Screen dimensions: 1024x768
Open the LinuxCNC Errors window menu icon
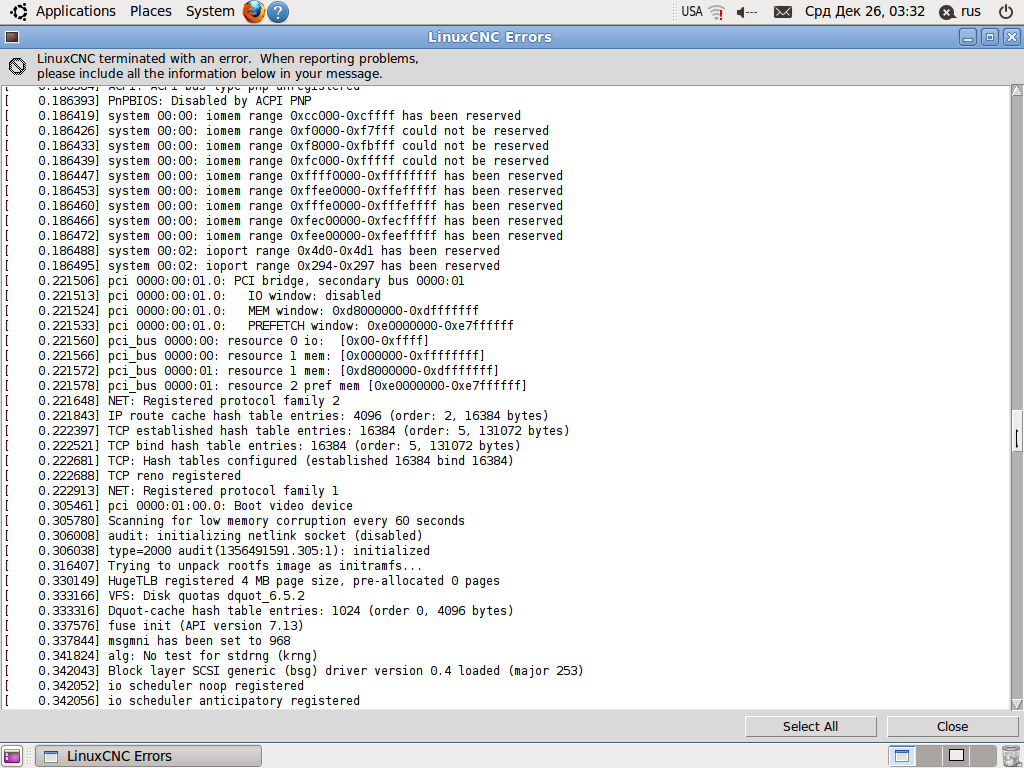(12, 37)
